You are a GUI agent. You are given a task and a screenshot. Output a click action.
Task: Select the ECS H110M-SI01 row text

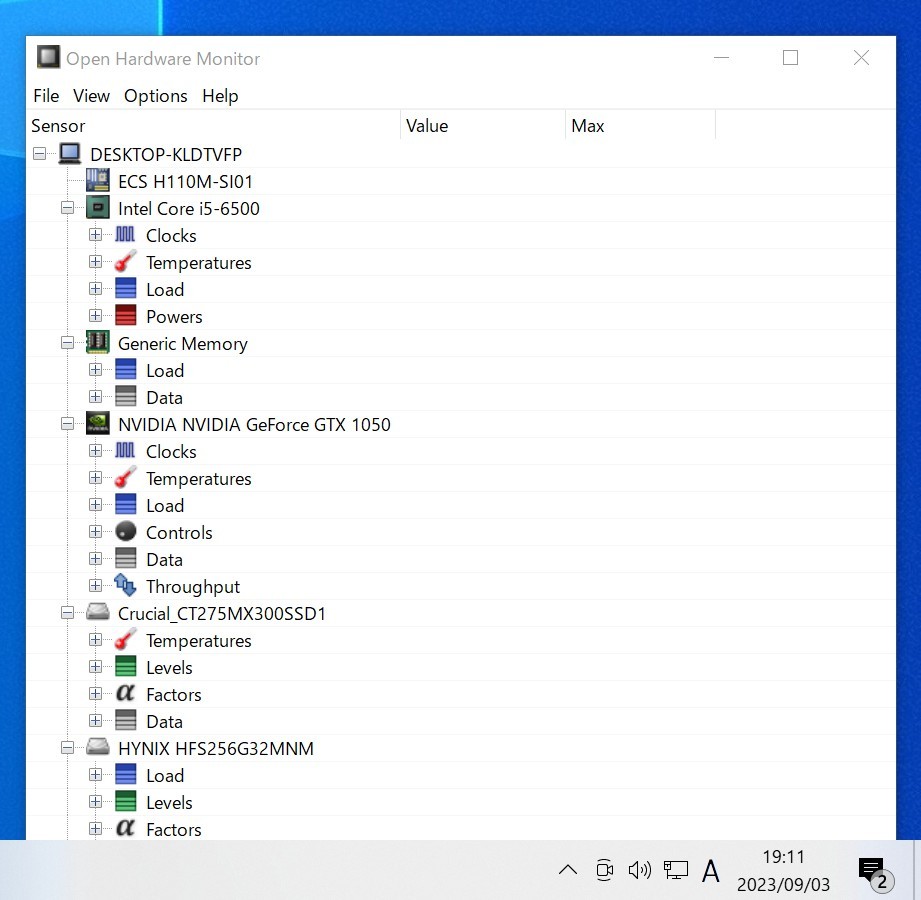(x=185, y=182)
